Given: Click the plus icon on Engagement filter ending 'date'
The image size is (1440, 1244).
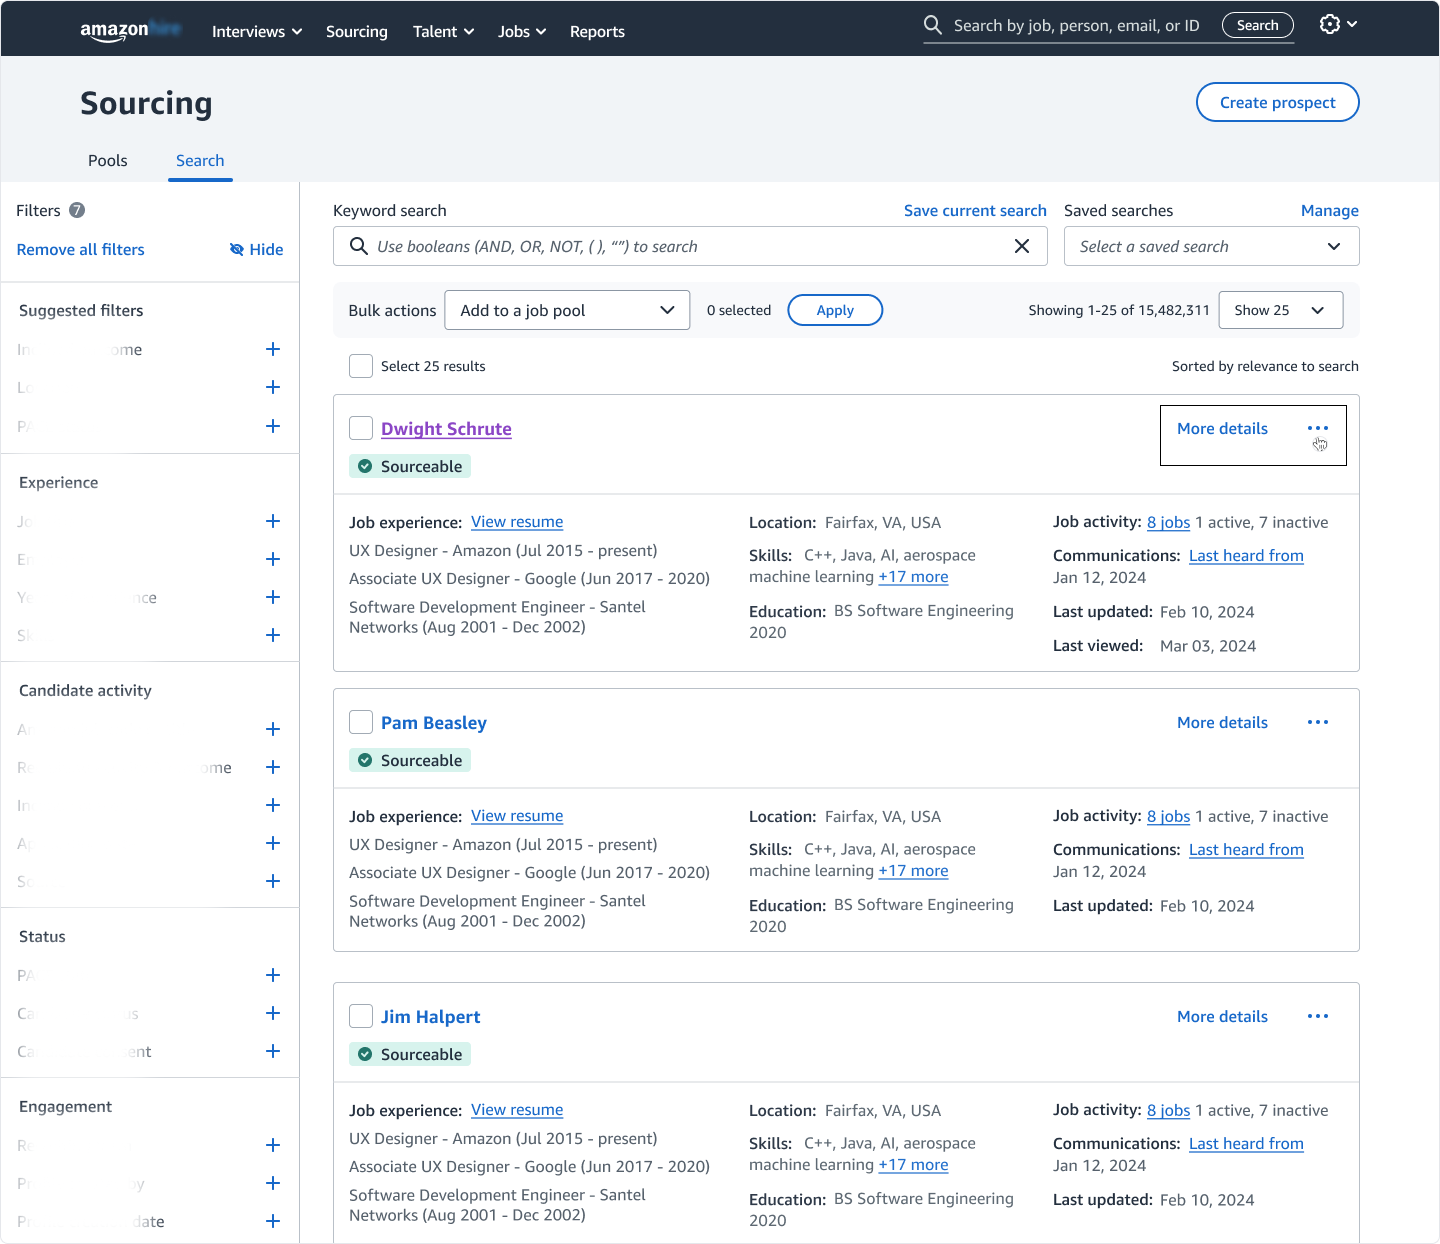Looking at the screenshot, I should 273,1221.
